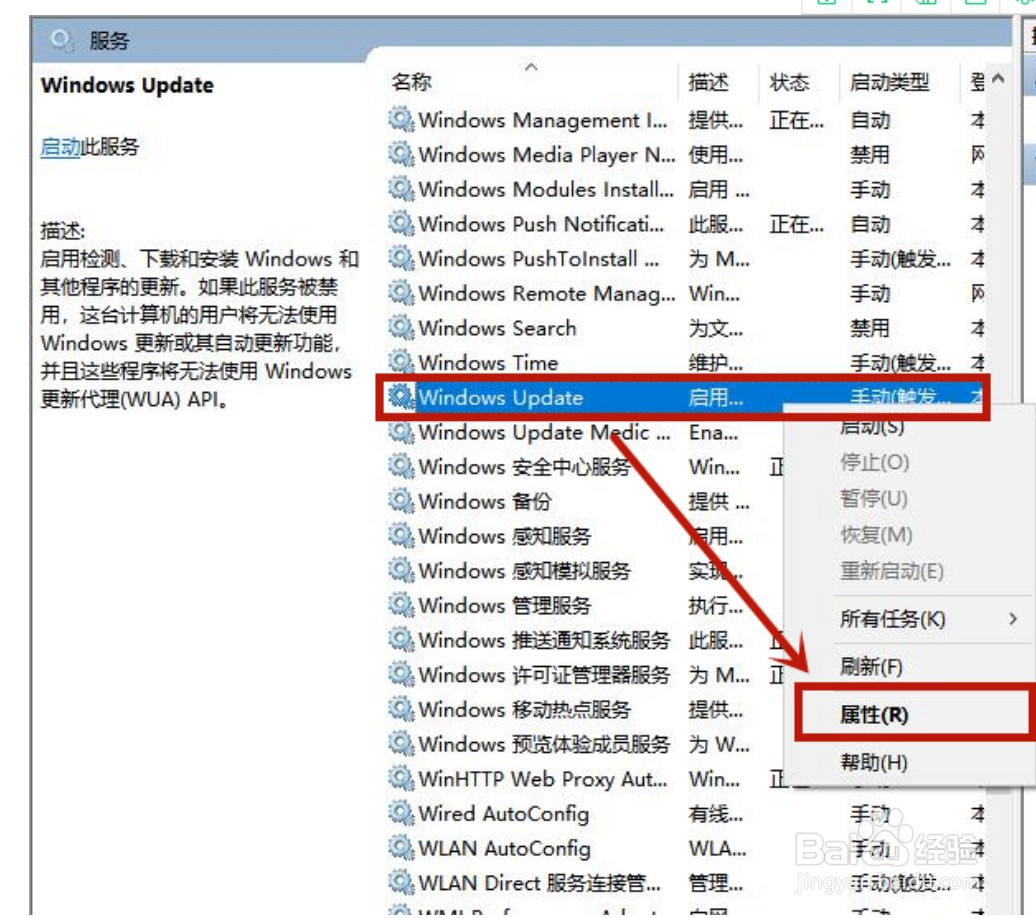Screen dimensions: 1036x918
Task: Click the Windows Update title in details pane
Action: click(x=127, y=85)
